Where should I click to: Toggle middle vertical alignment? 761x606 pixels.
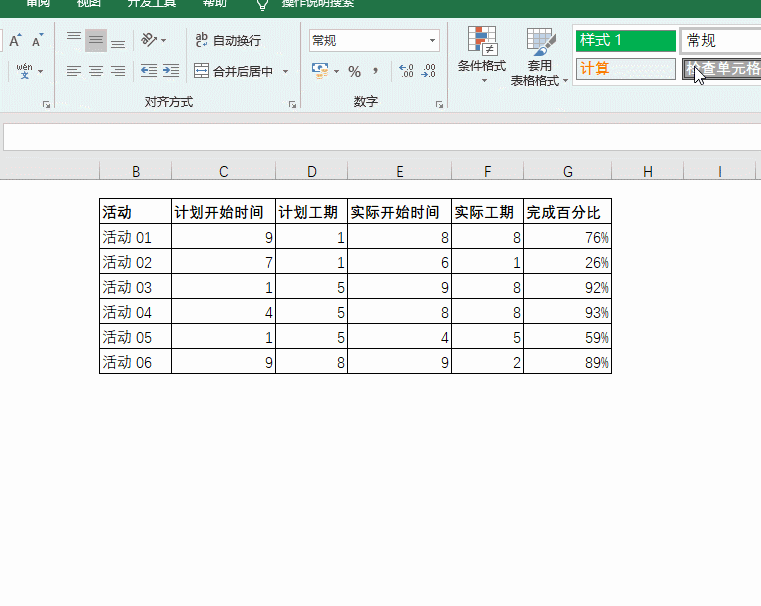(x=96, y=40)
